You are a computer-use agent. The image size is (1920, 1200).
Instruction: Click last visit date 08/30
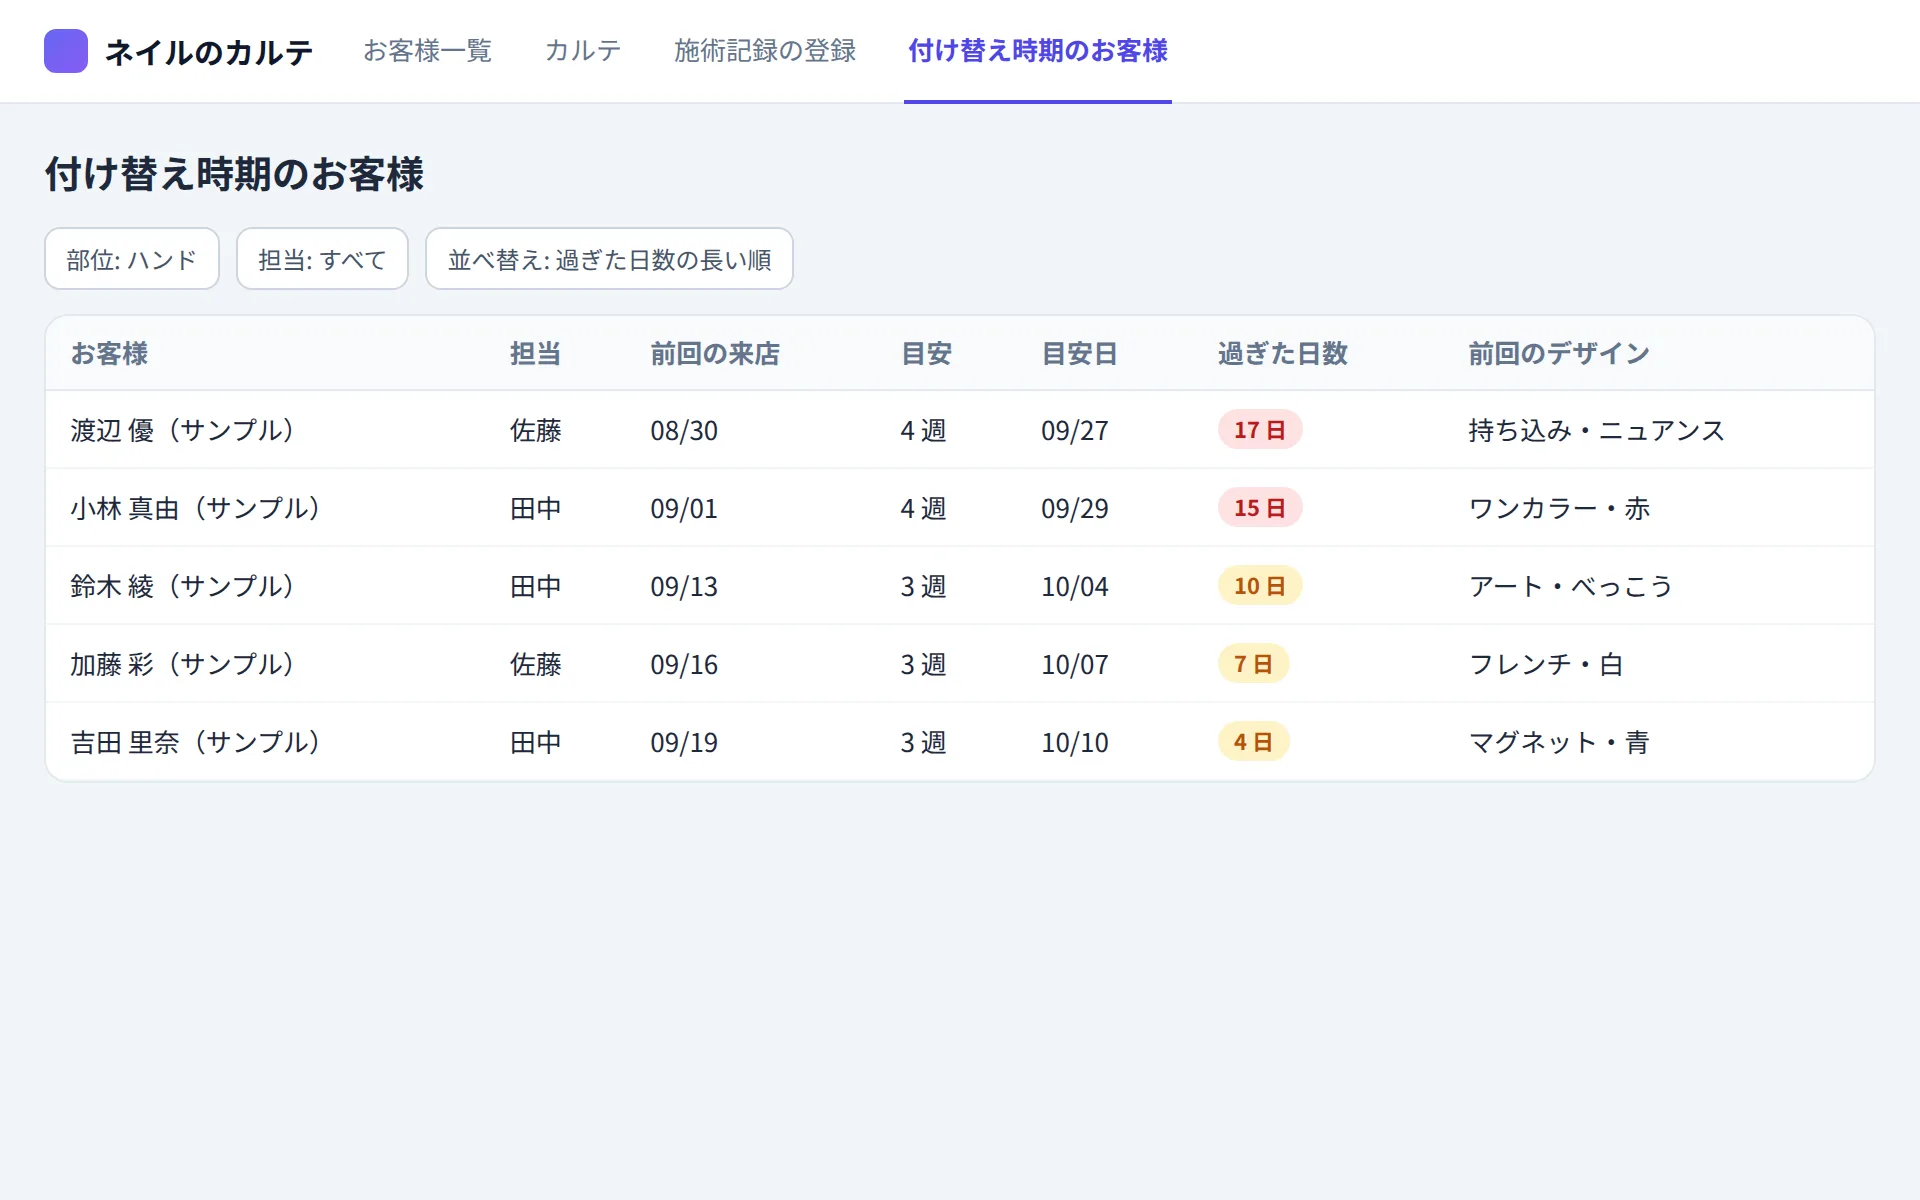684,431
